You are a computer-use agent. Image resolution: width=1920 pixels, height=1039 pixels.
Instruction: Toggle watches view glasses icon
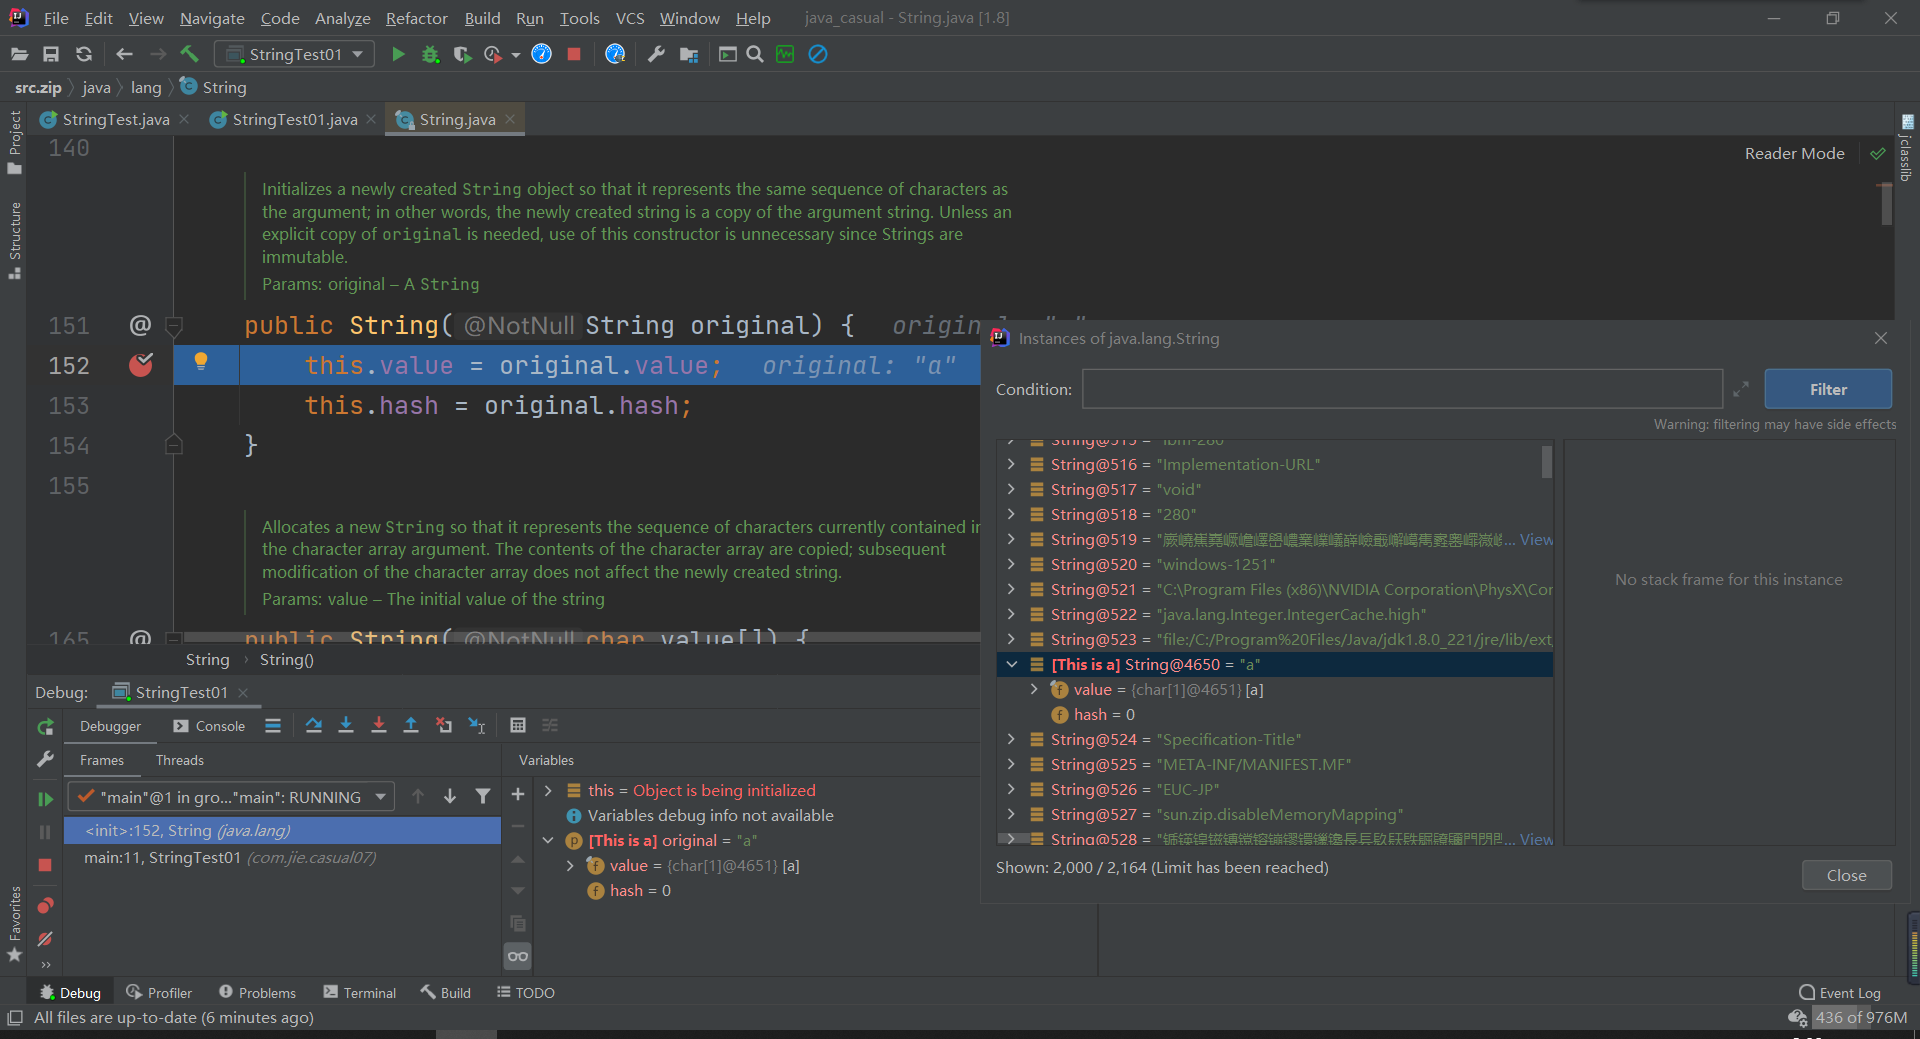pyautogui.click(x=518, y=956)
